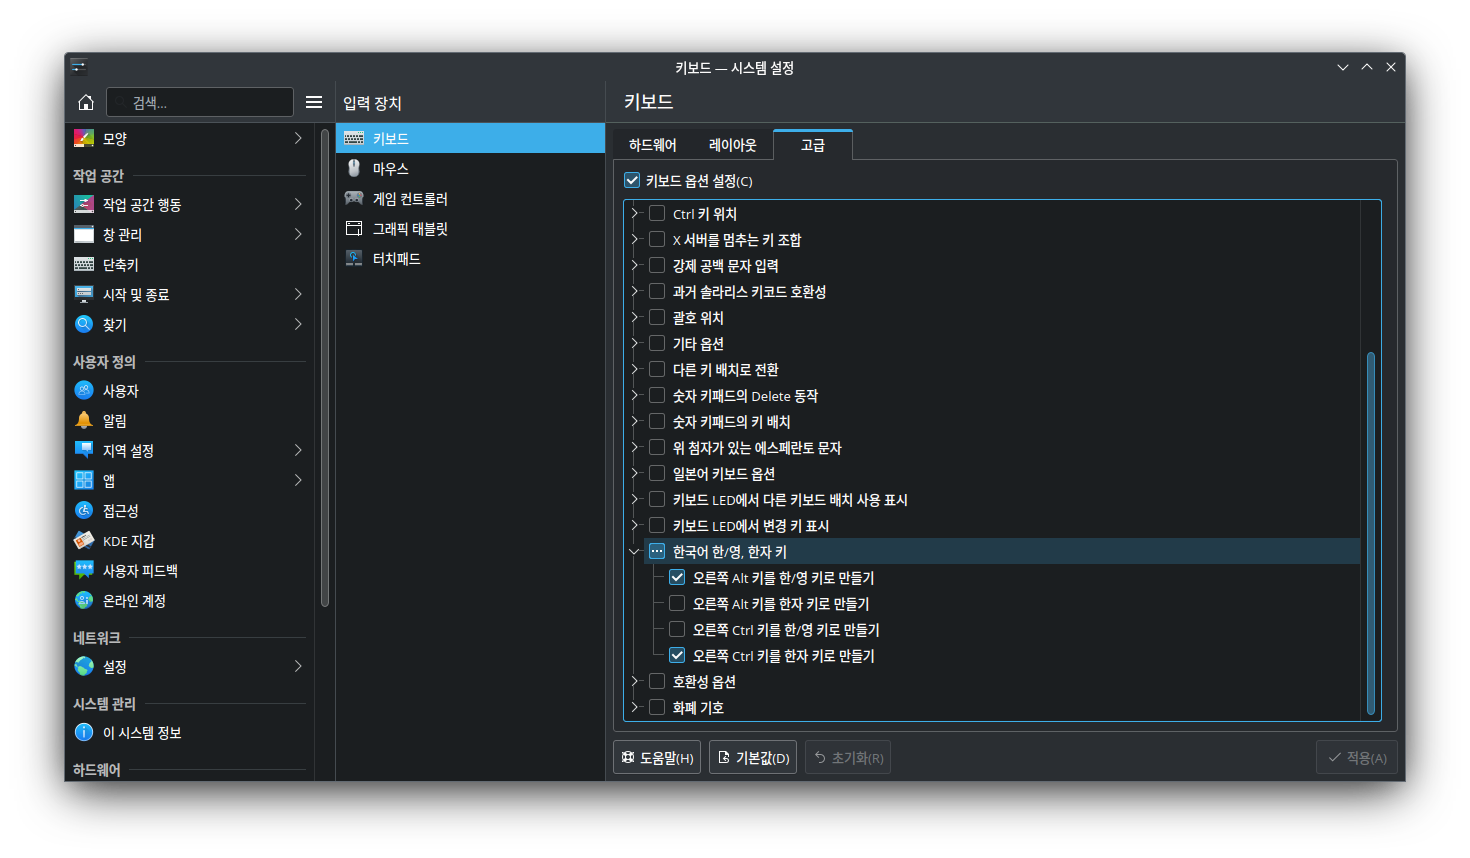Uncheck 오른쪽 Ctrl 키를 한자 키로 만들기
The width and height of the screenshot is (1470, 858).
pyautogui.click(x=677, y=655)
